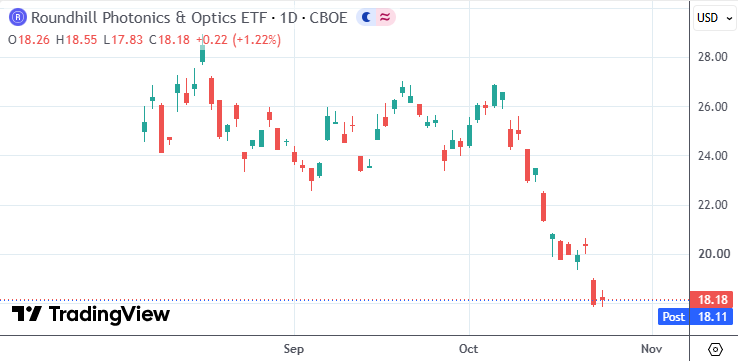This screenshot has width=738, height=361.
Task: Click the +0.22 (+1.22%) change value
Action: point(239,40)
